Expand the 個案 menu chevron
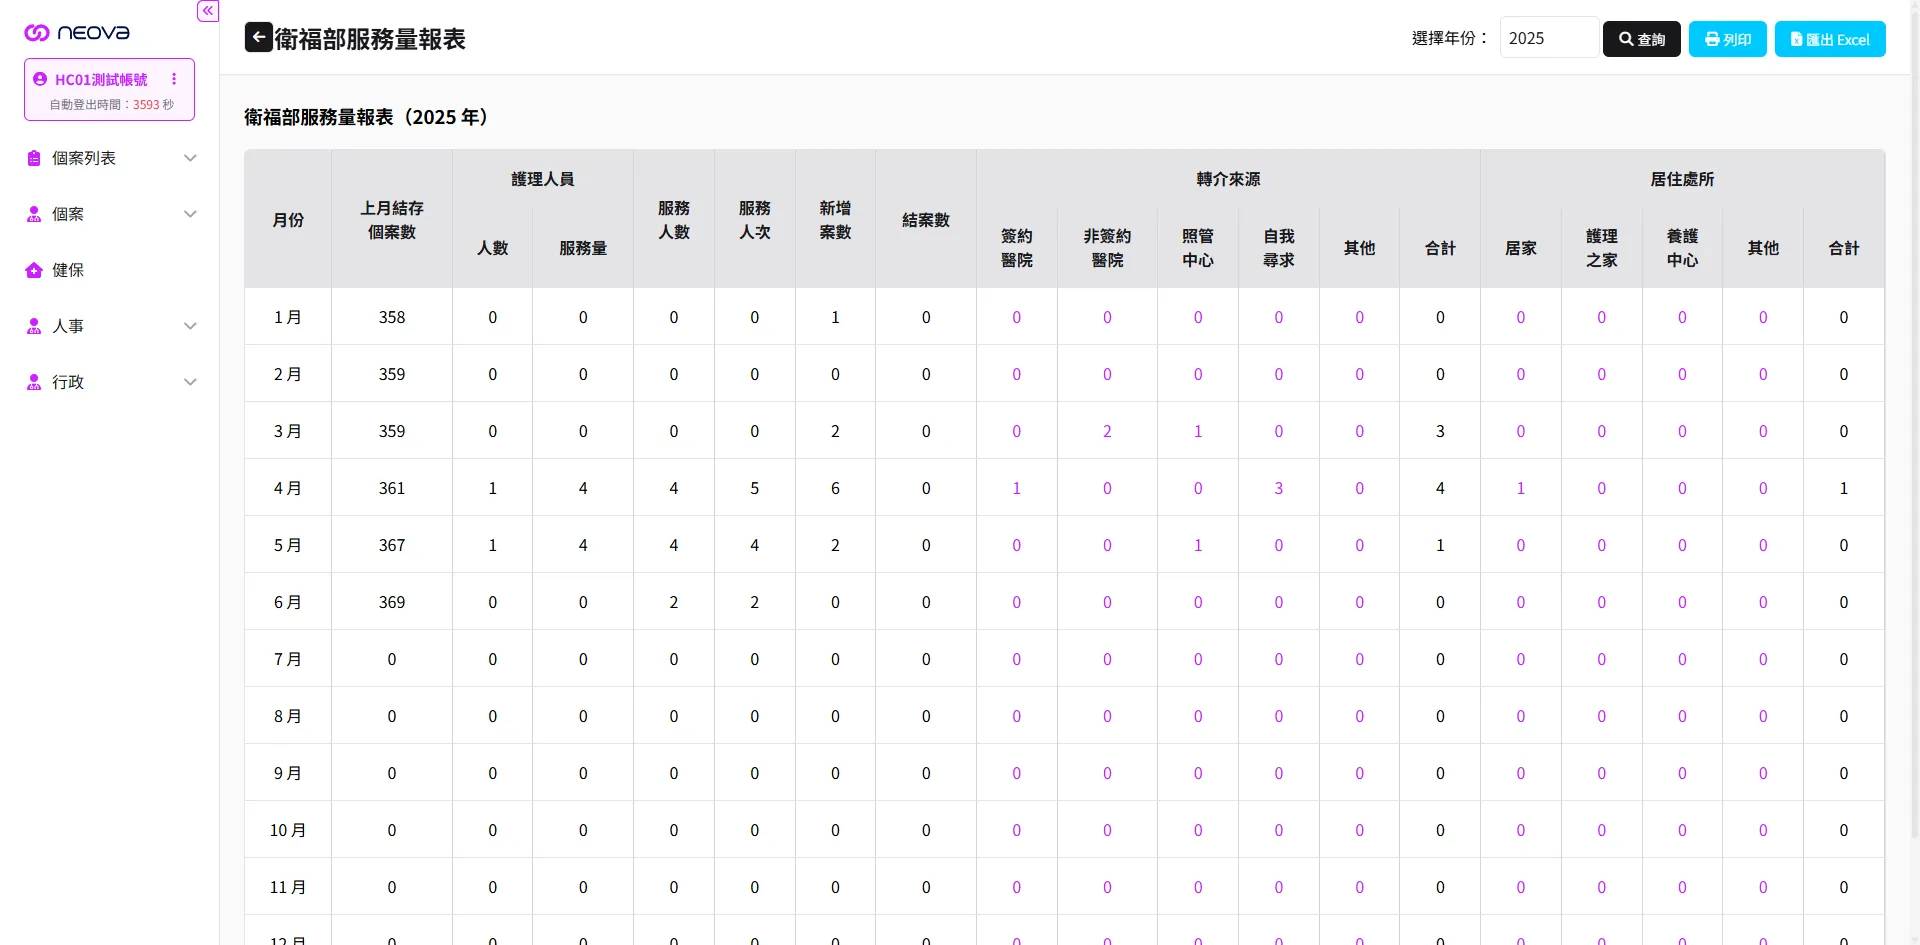The image size is (1920, 945). [x=190, y=214]
